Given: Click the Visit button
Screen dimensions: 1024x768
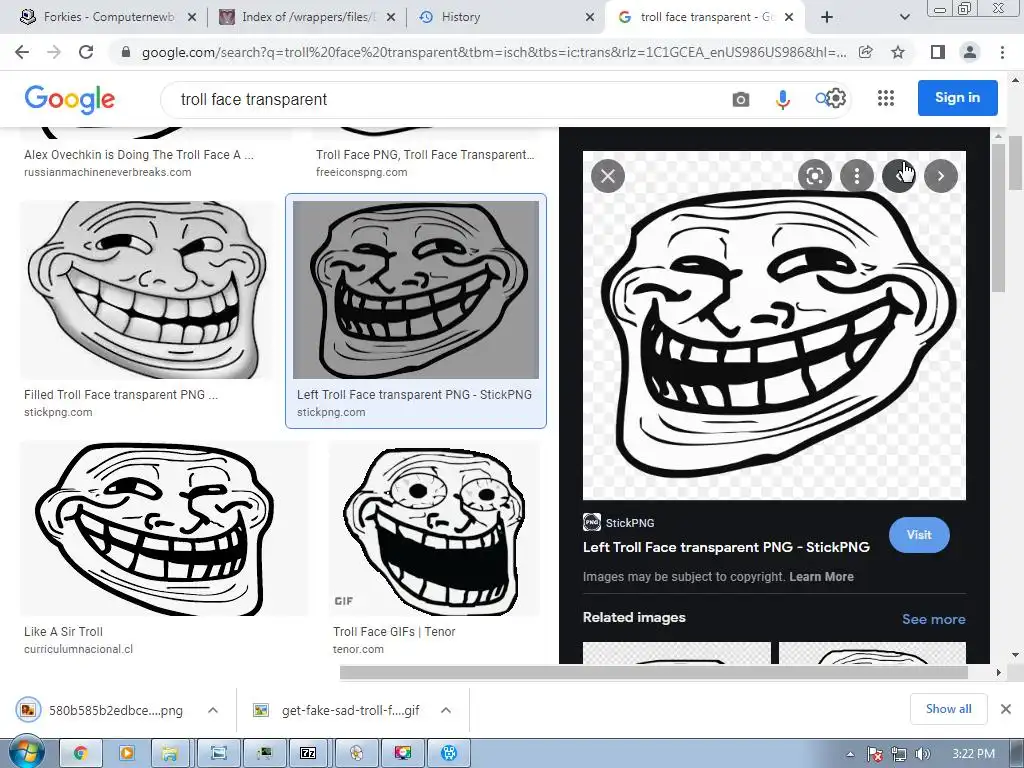Looking at the screenshot, I should pos(919,535).
